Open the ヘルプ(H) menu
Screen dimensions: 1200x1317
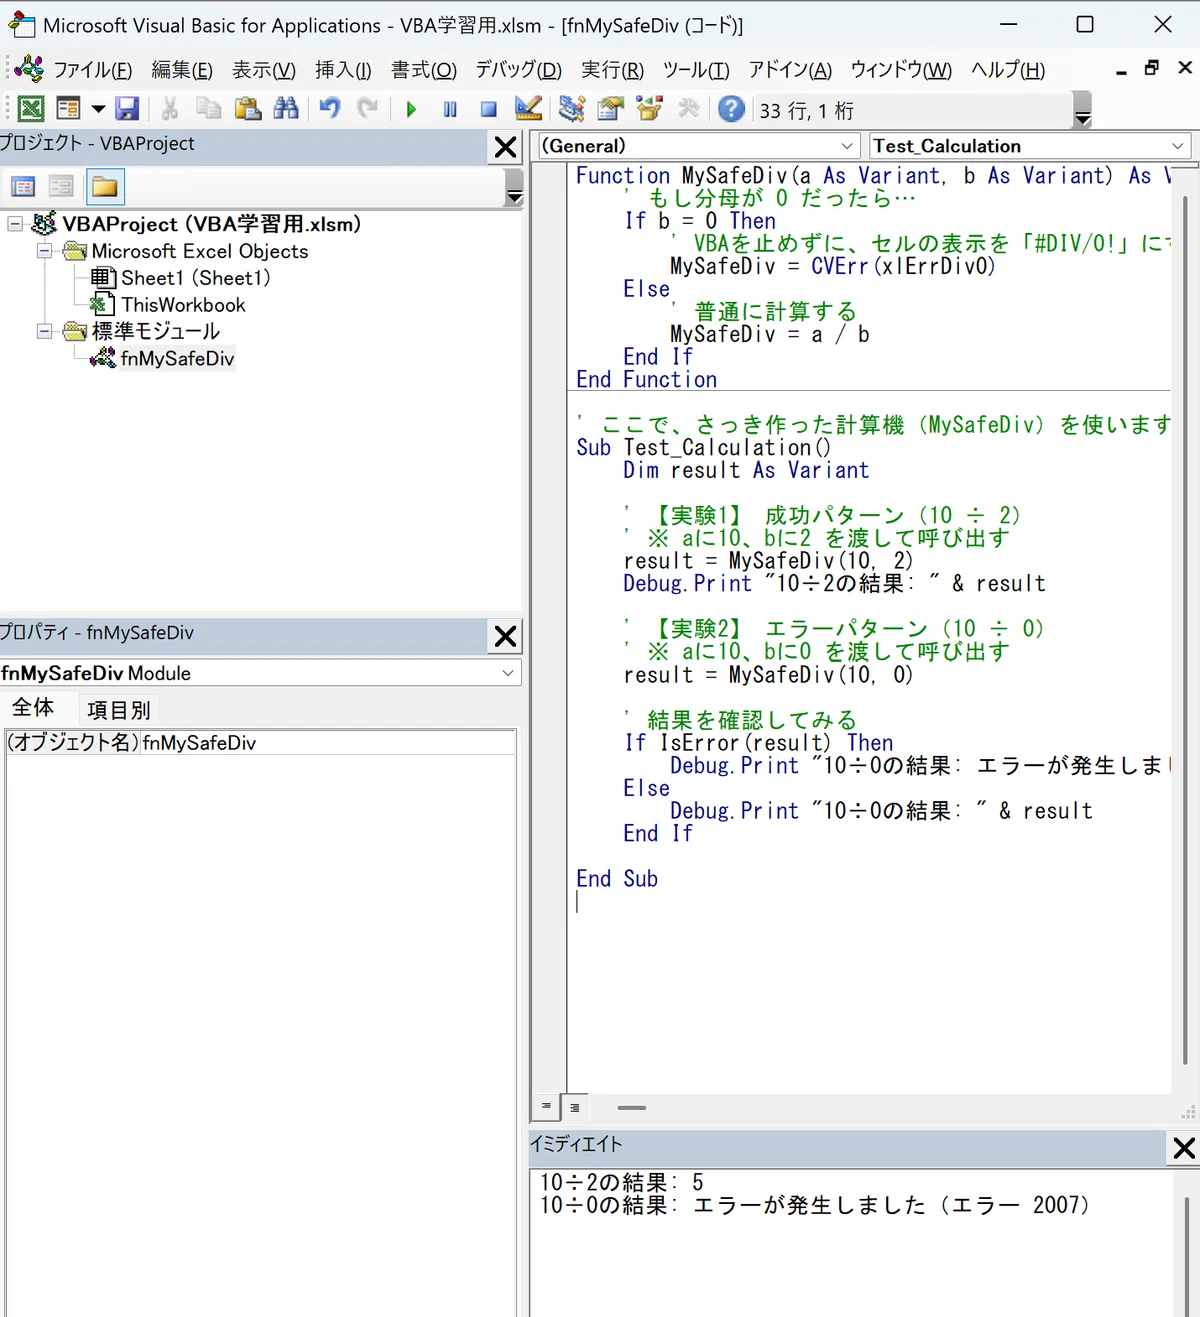[1008, 70]
